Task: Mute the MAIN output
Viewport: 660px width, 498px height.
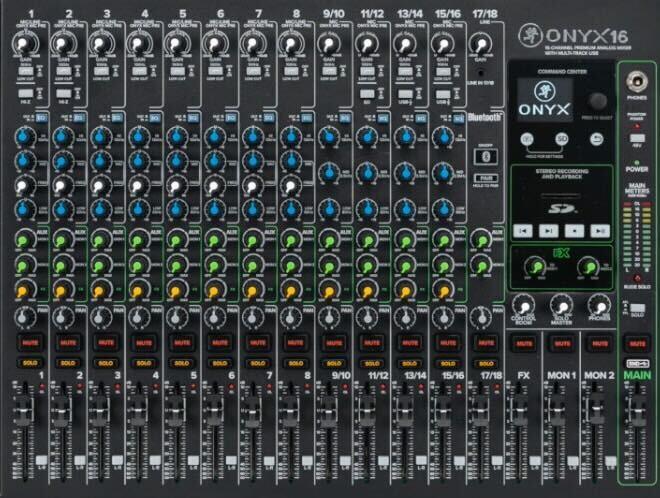Action: pos(637,344)
